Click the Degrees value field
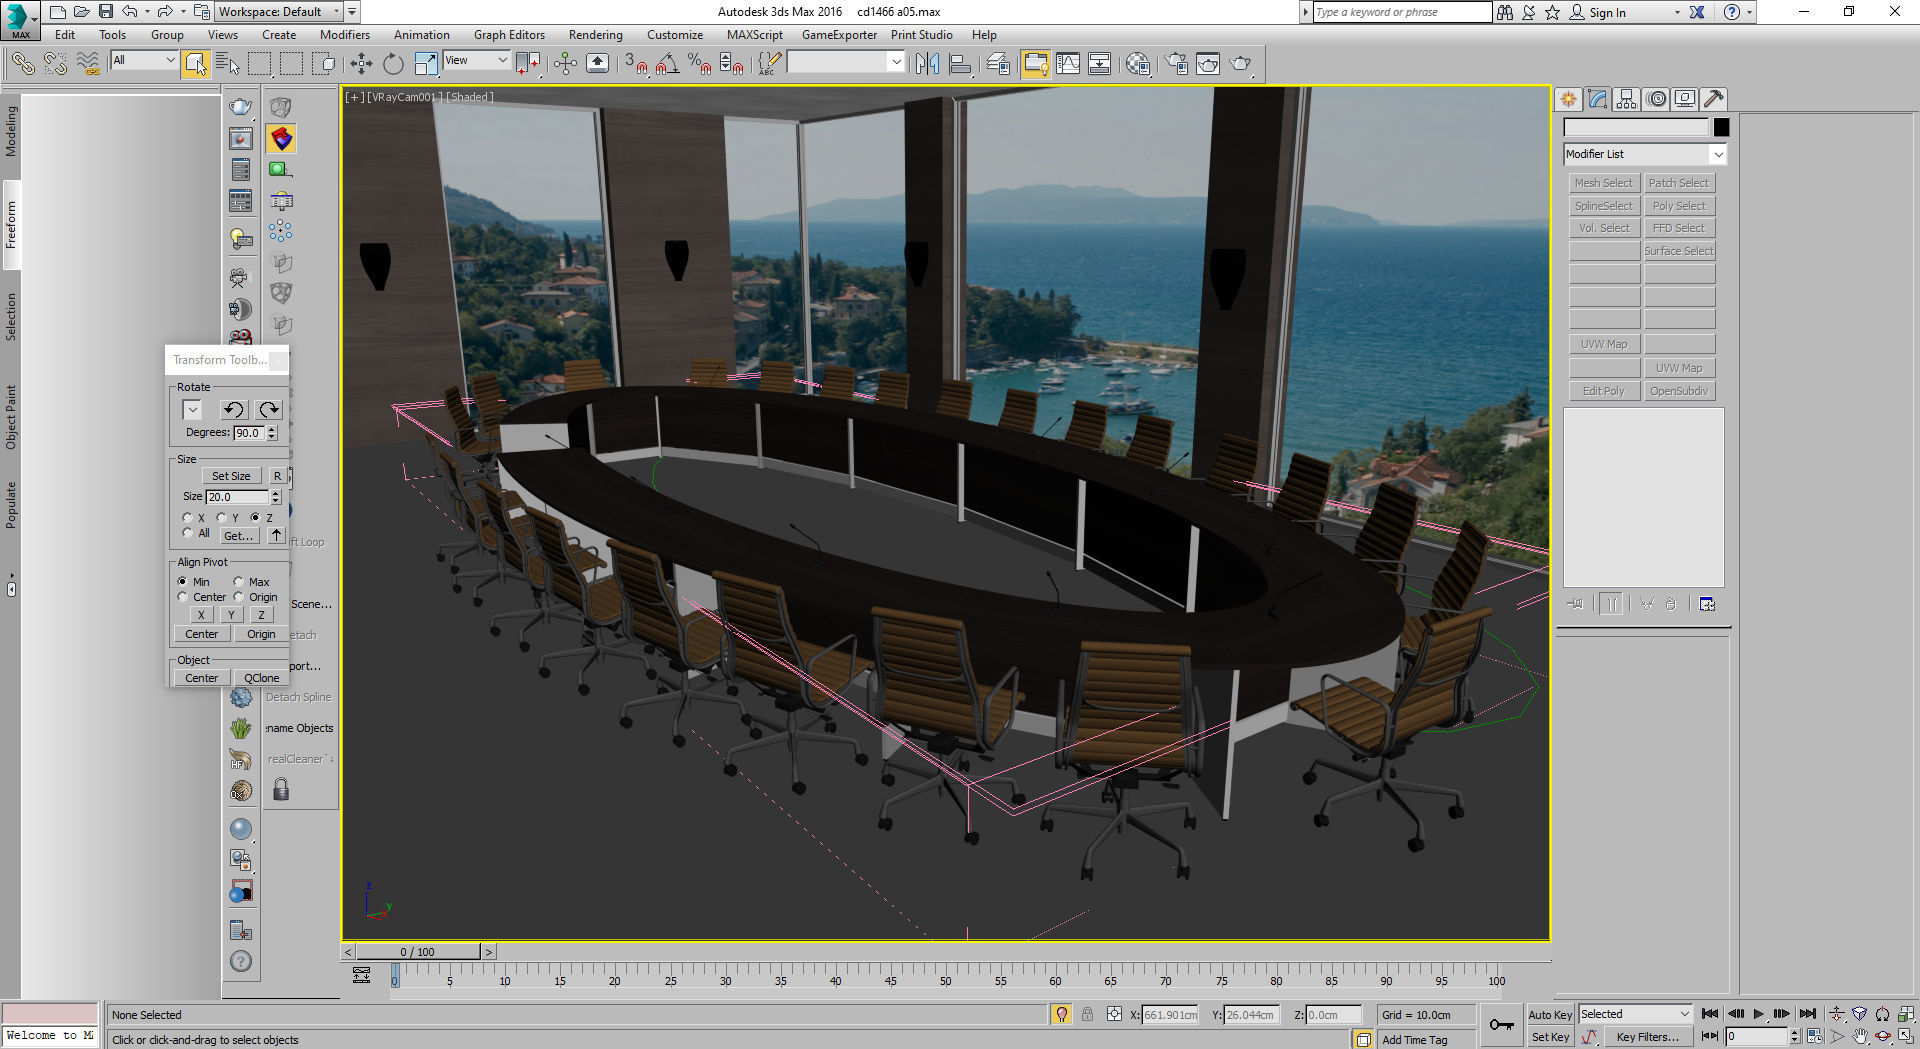This screenshot has height=1049, width=1920. (x=248, y=433)
